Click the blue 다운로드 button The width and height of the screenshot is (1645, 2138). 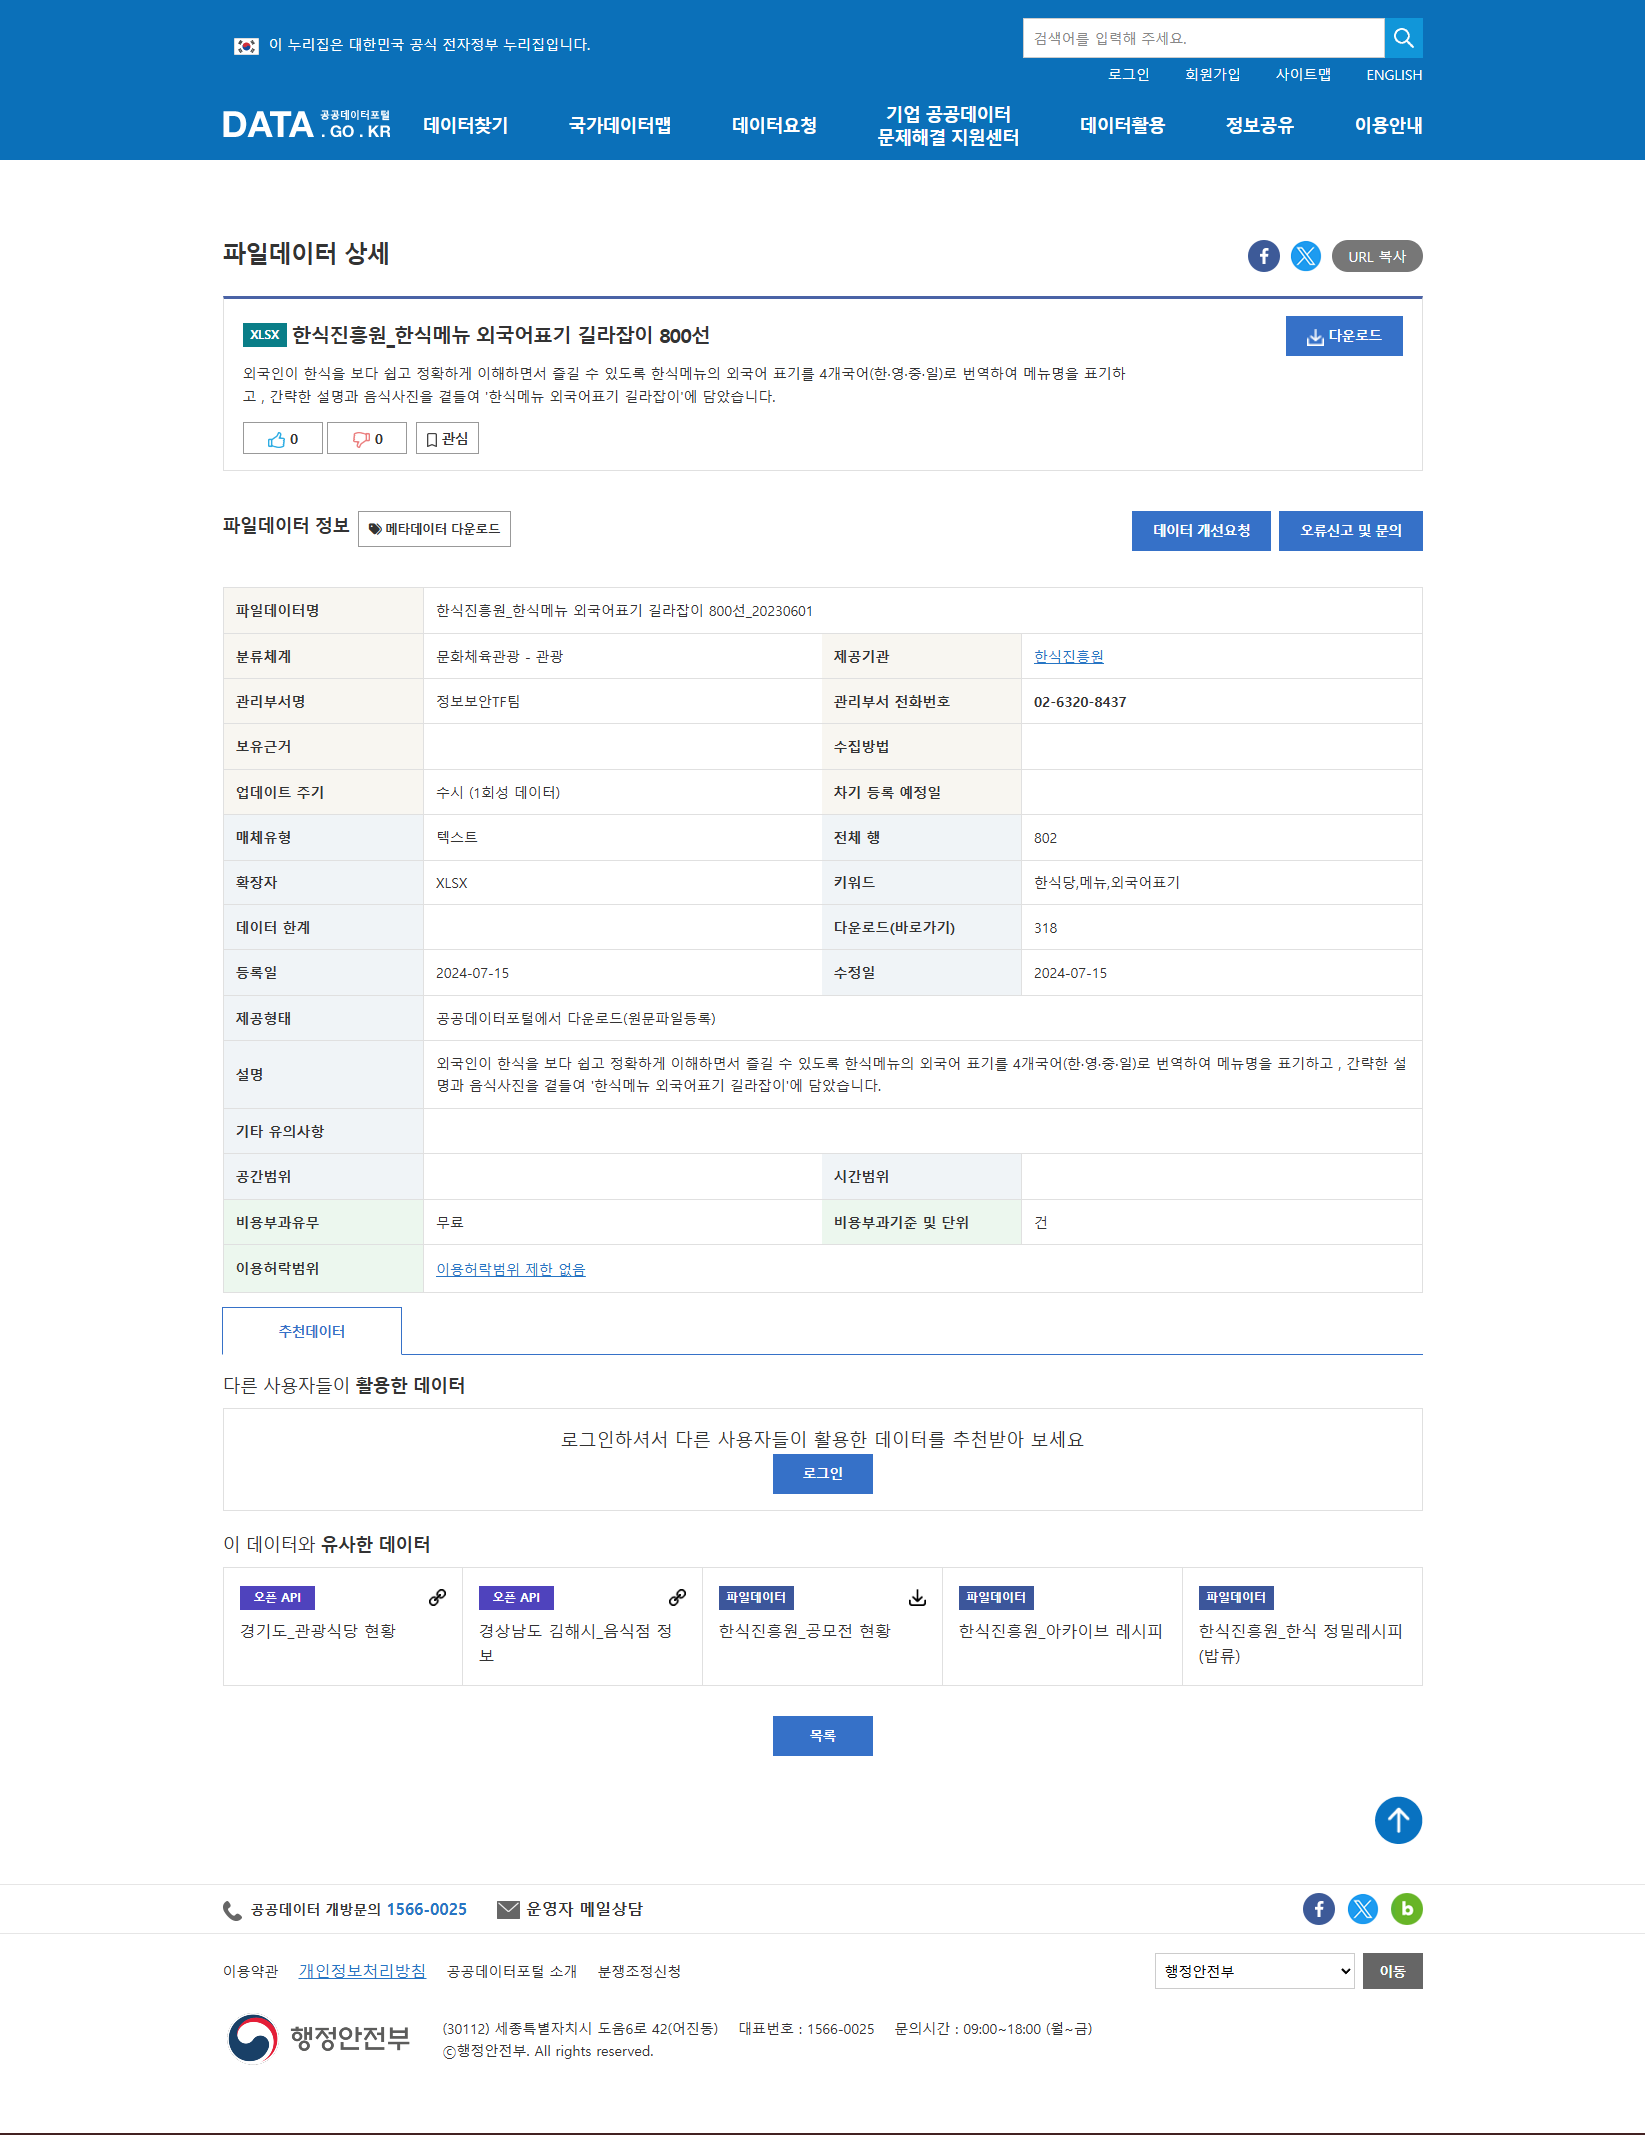coord(1343,336)
